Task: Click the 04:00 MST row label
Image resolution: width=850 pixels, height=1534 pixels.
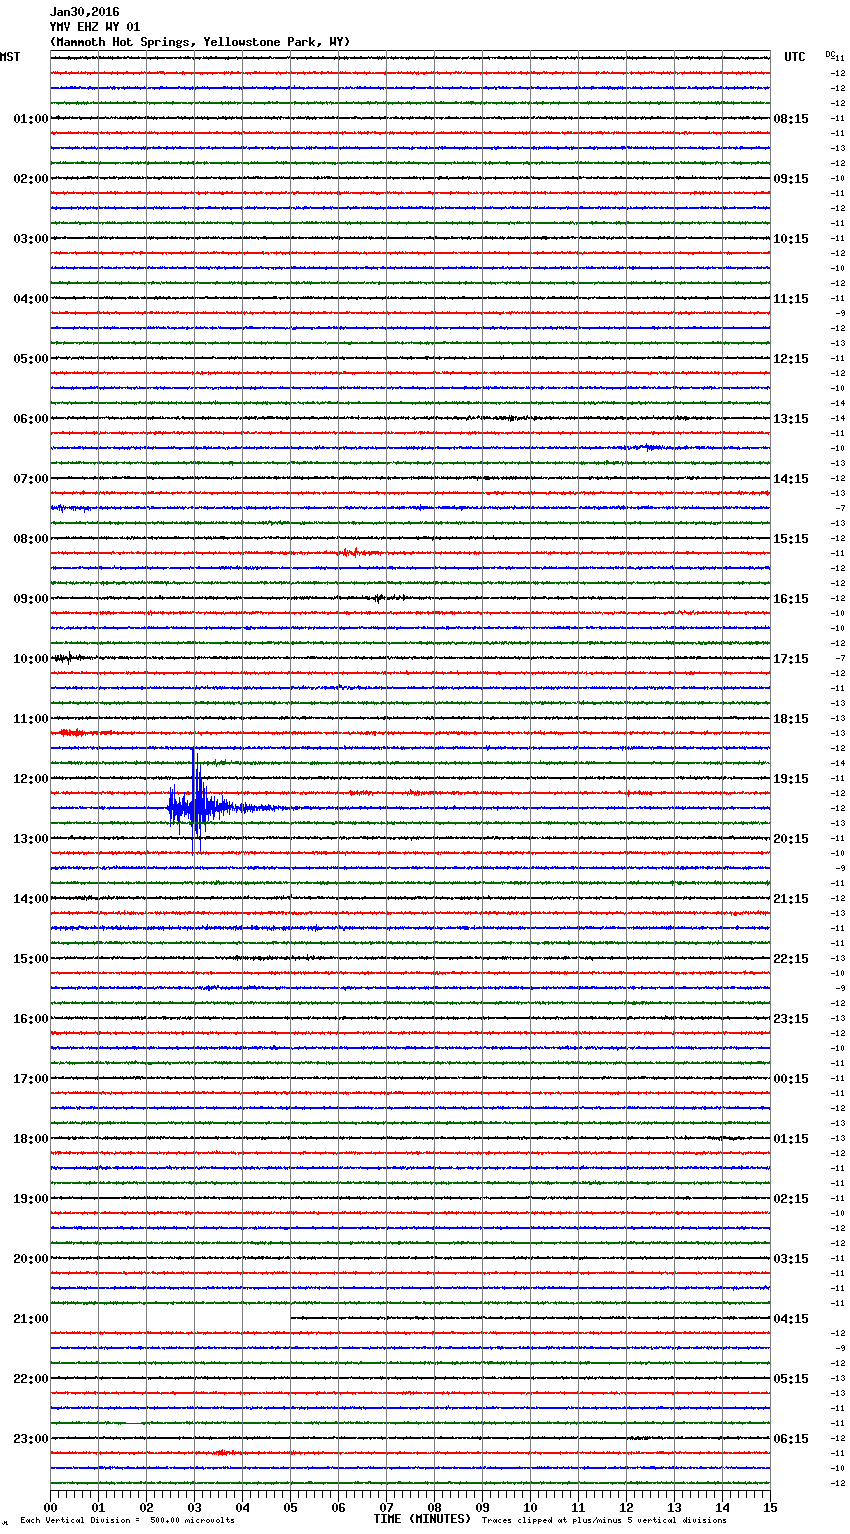Action: coord(31,299)
